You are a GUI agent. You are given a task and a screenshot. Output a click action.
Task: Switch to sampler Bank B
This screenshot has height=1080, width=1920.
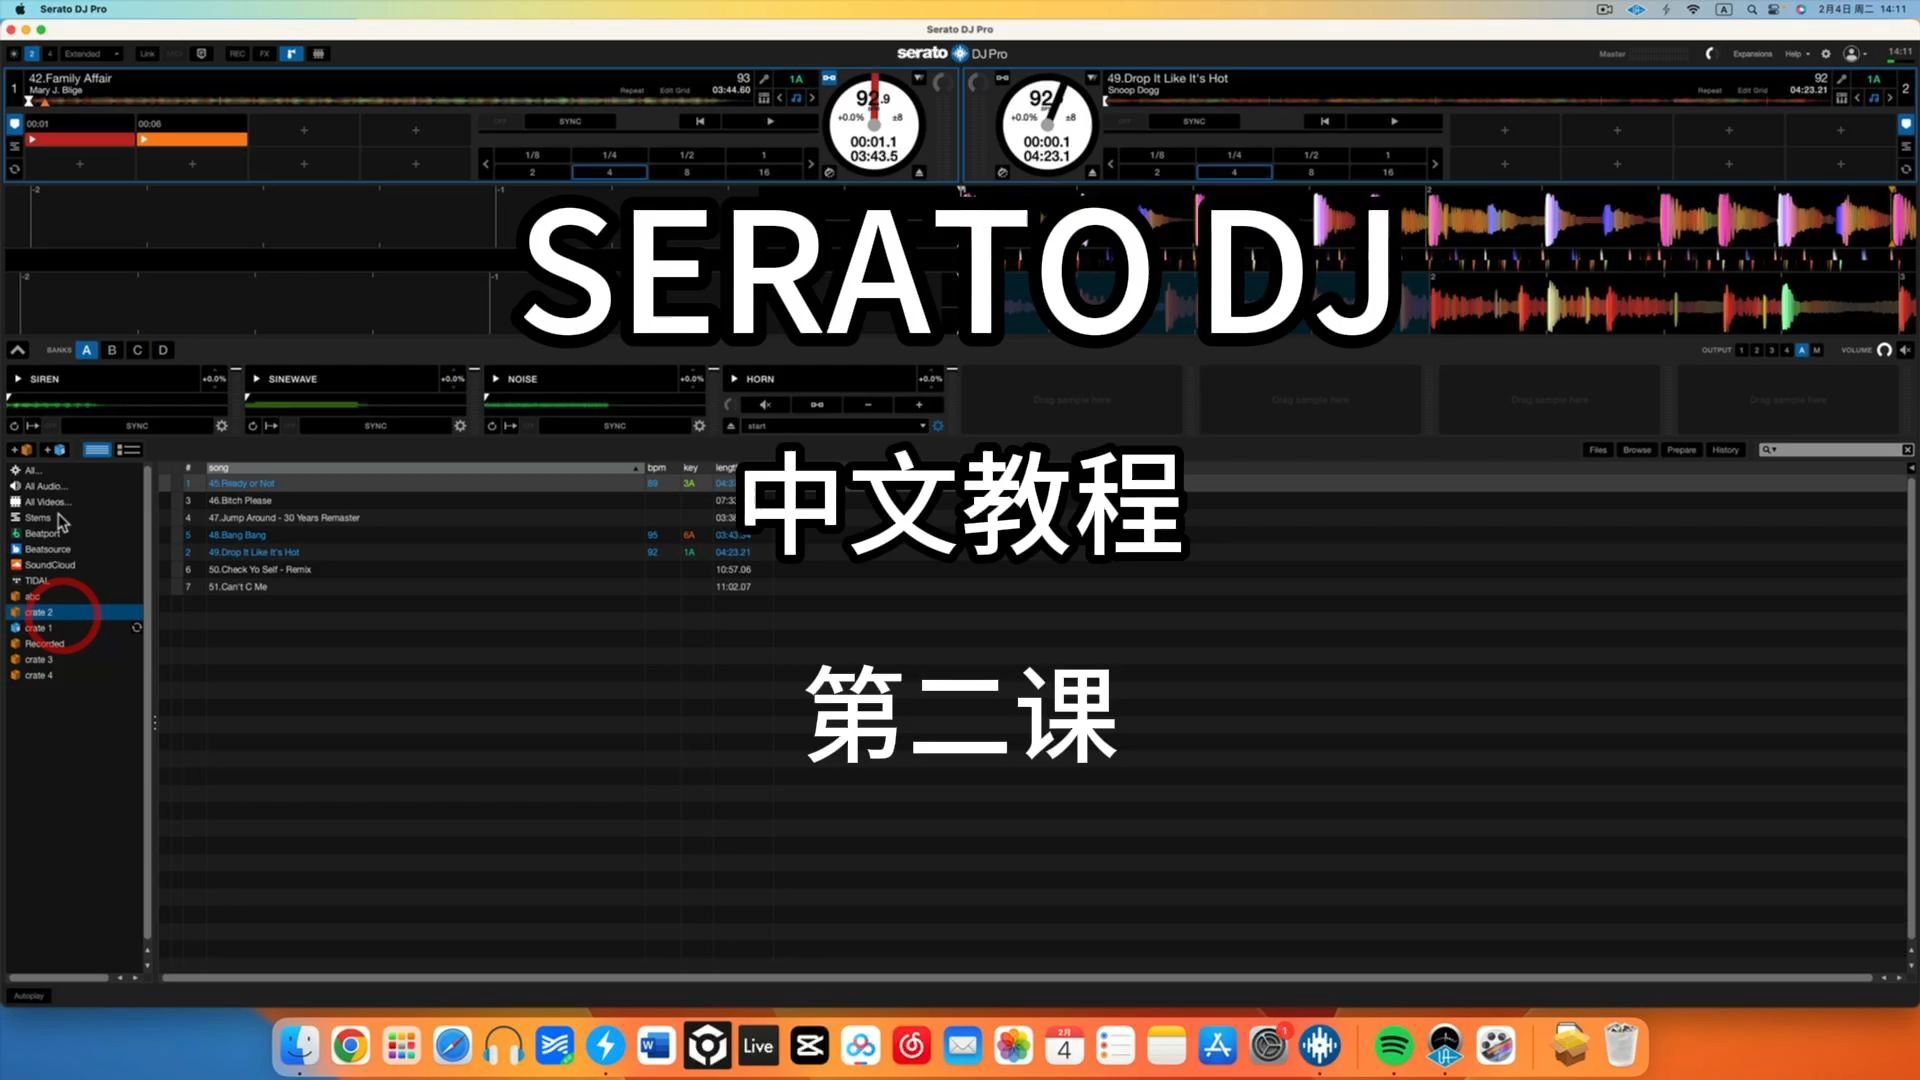[112, 350]
